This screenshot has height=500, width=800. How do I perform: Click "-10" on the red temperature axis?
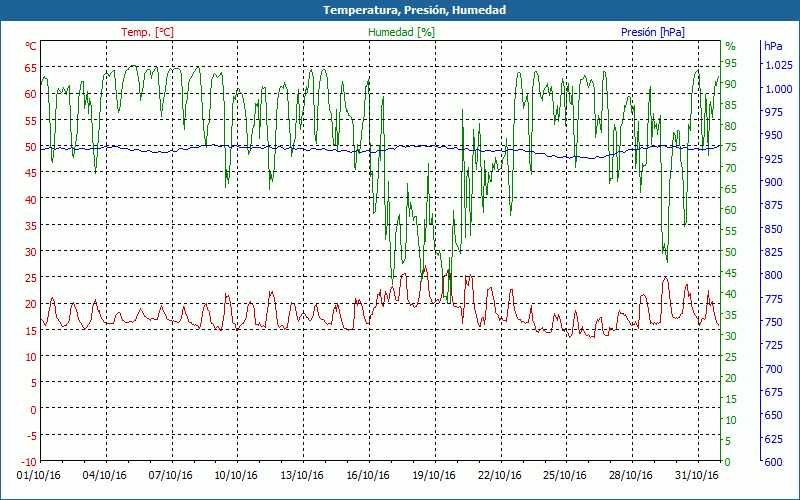[x=29, y=462]
